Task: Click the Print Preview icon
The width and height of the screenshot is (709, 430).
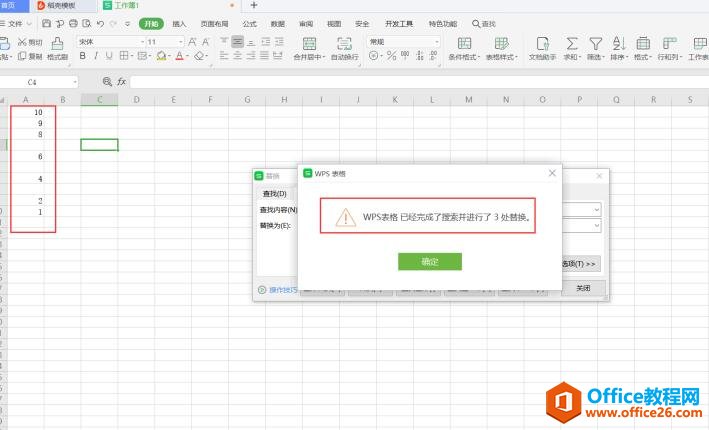Action: point(86,24)
